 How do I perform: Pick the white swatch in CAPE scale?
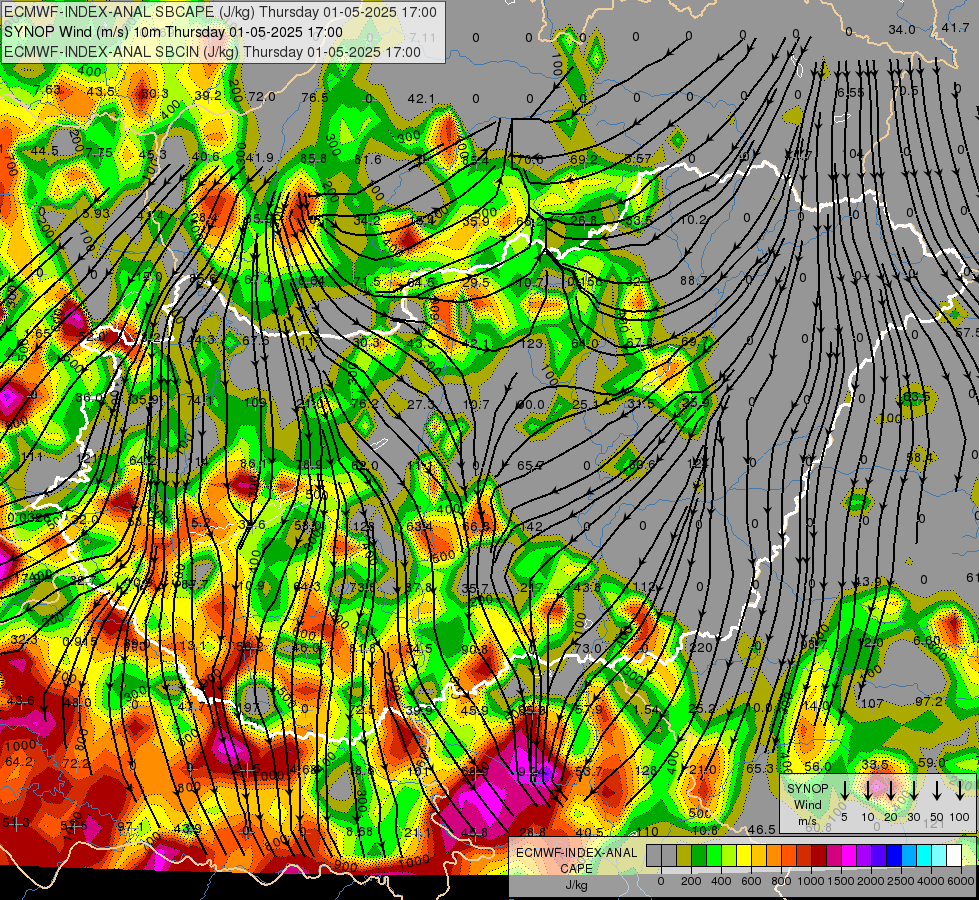click(x=954, y=855)
